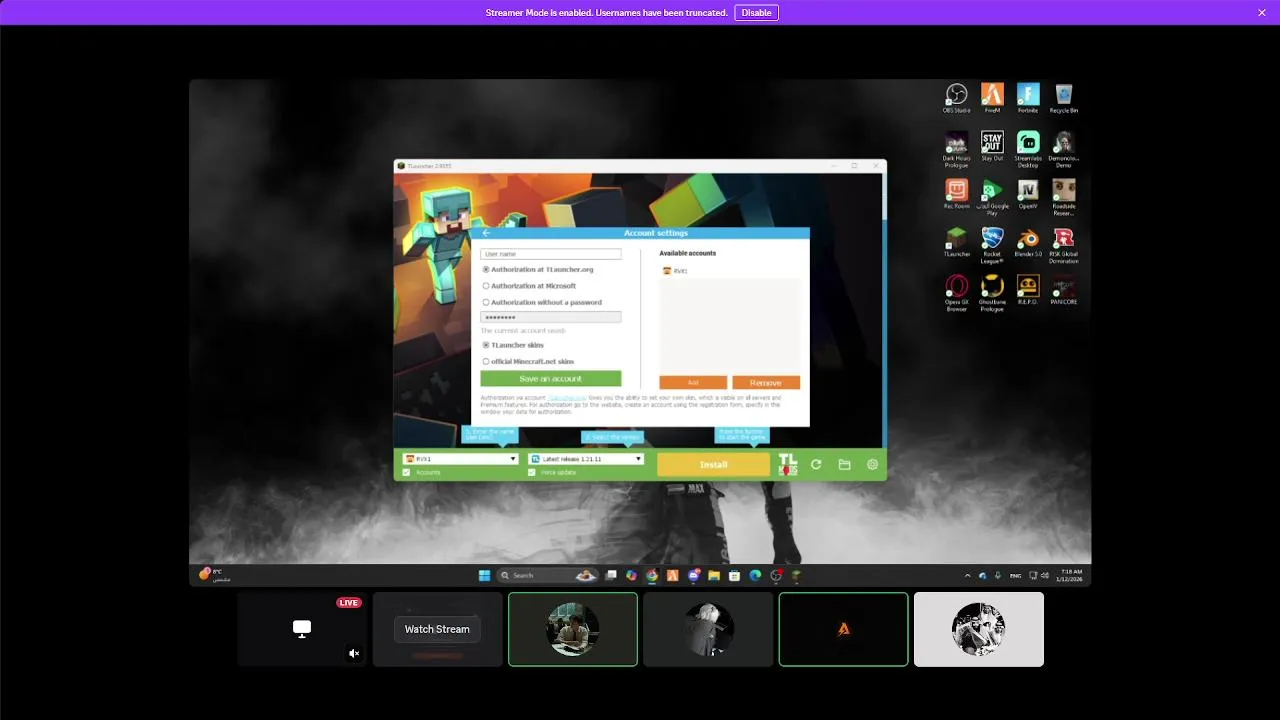Open the FiveM desktop icon
Image resolution: width=1280 pixels, height=720 pixels.
coord(992,98)
